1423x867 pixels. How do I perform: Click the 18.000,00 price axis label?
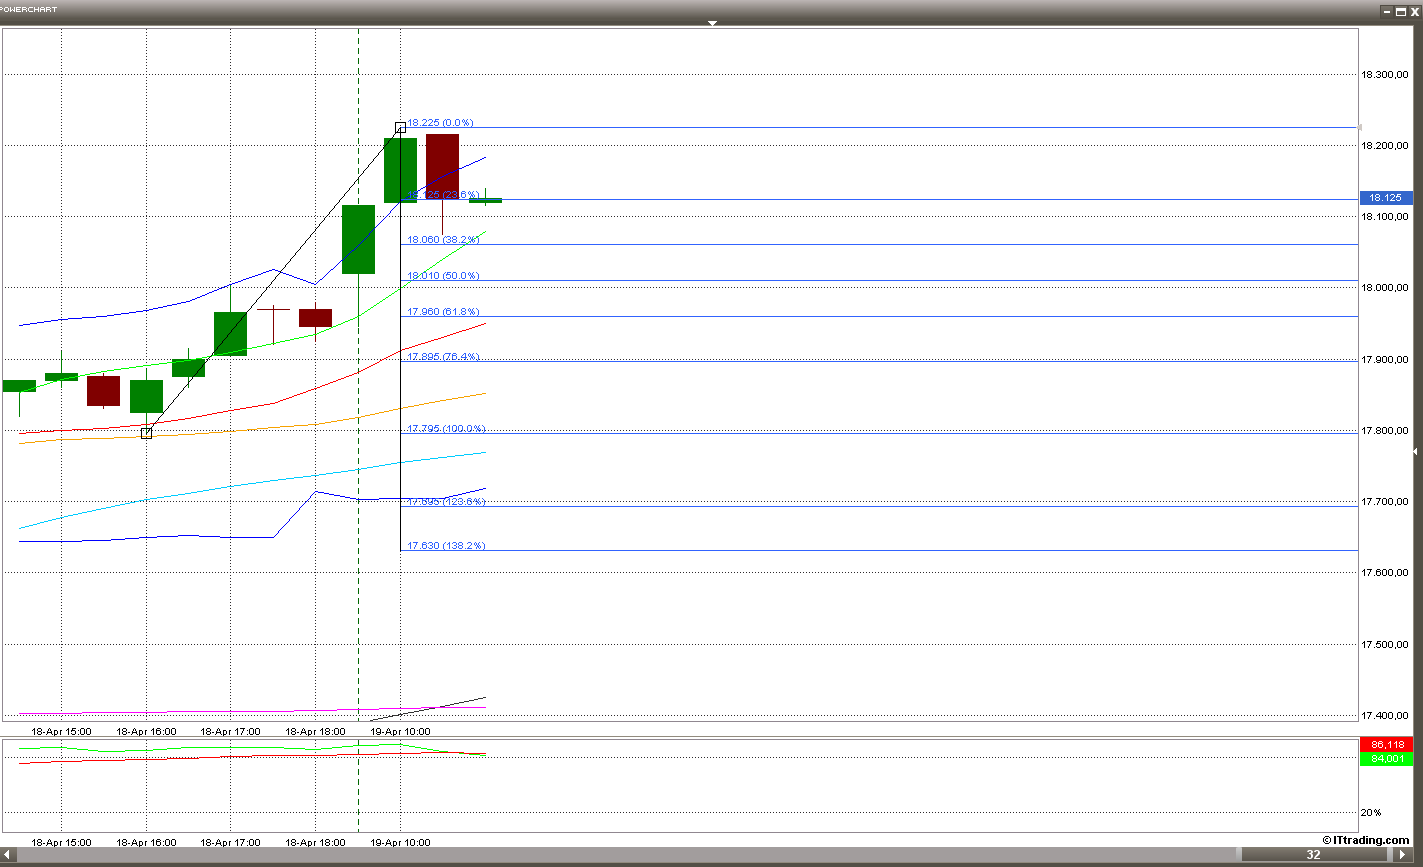pyautogui.click(x=1387, y=288)
